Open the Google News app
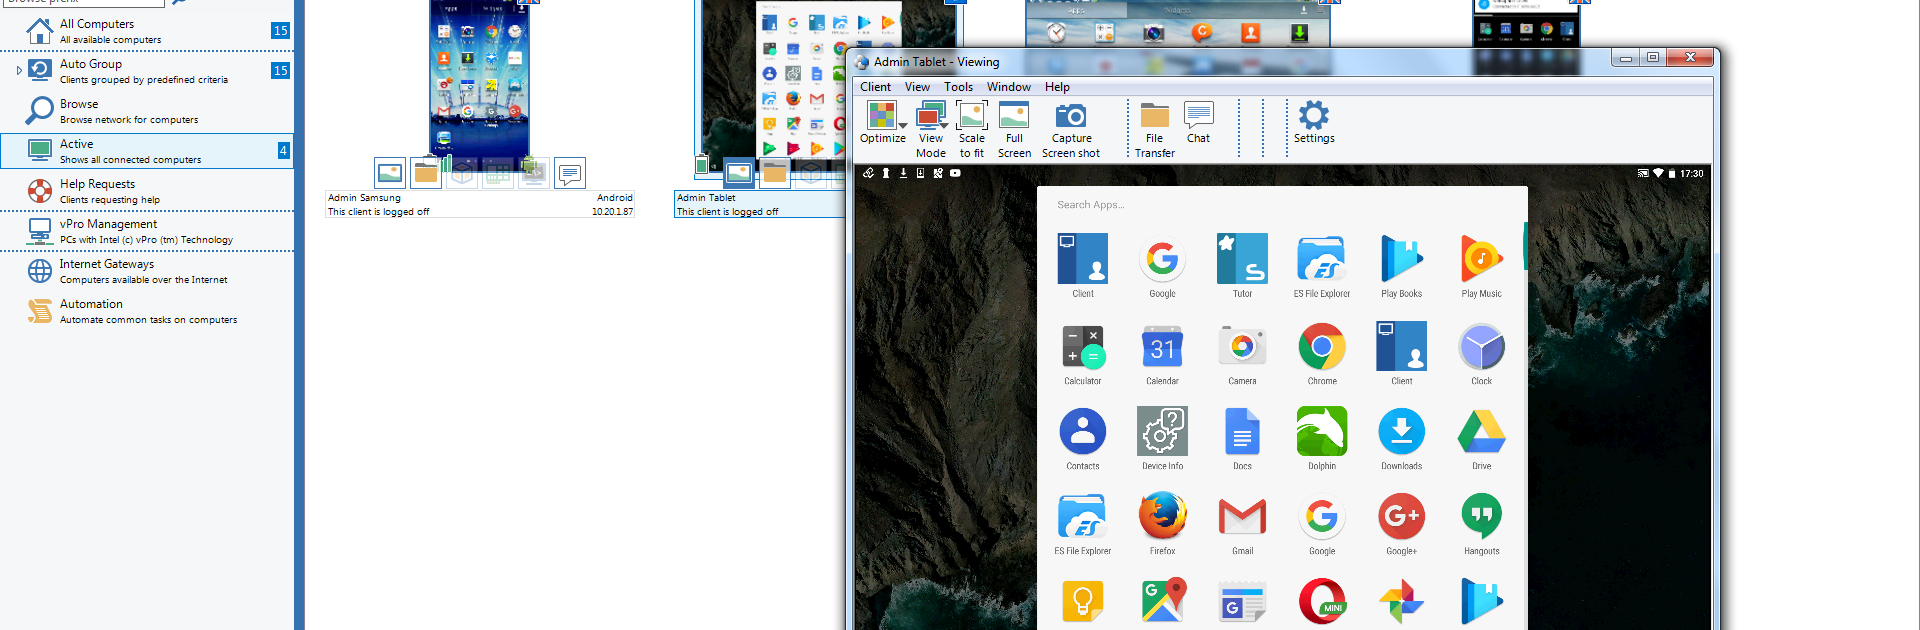This screenshot has height=630, width=1920. point(1242,601)
